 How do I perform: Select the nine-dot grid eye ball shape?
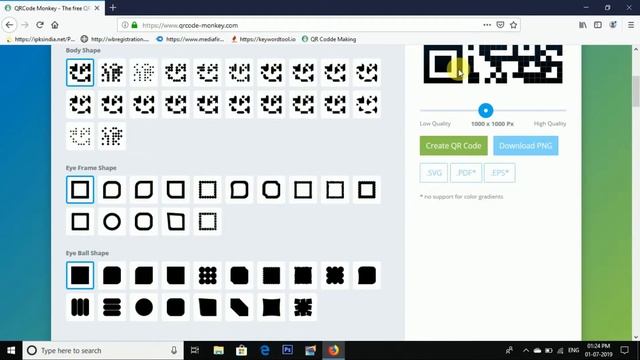pos(207,275)
